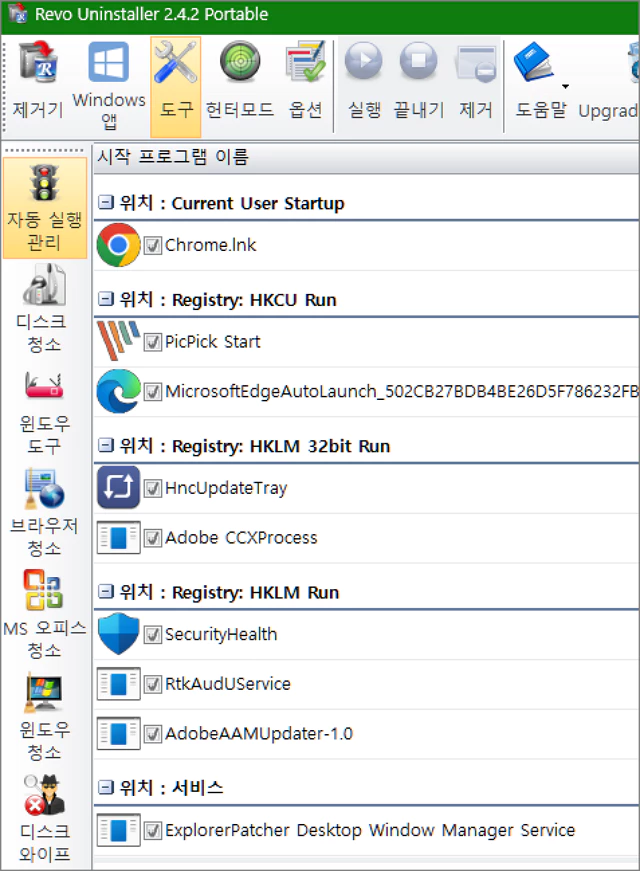Open 윈도우 청소 sidebar tool

44,718
